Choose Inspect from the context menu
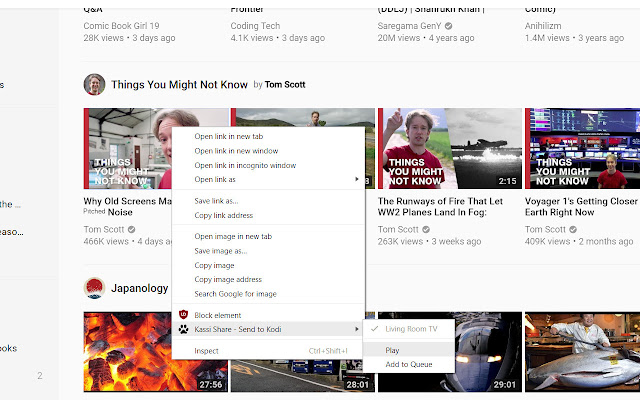The image size is (640, 400). 268,351
